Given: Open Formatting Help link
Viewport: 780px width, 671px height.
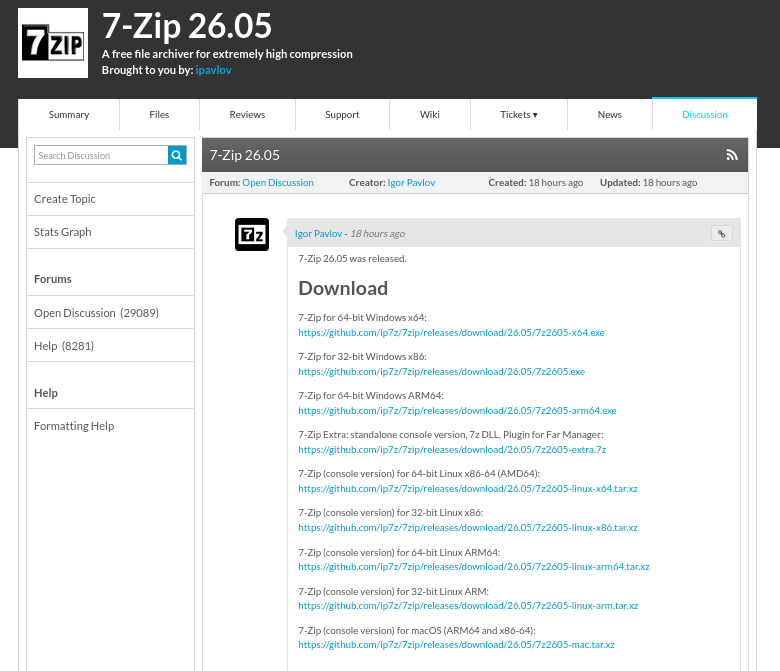Looking at the screenshot, I should pyautogui.click(x=110, y=426).
